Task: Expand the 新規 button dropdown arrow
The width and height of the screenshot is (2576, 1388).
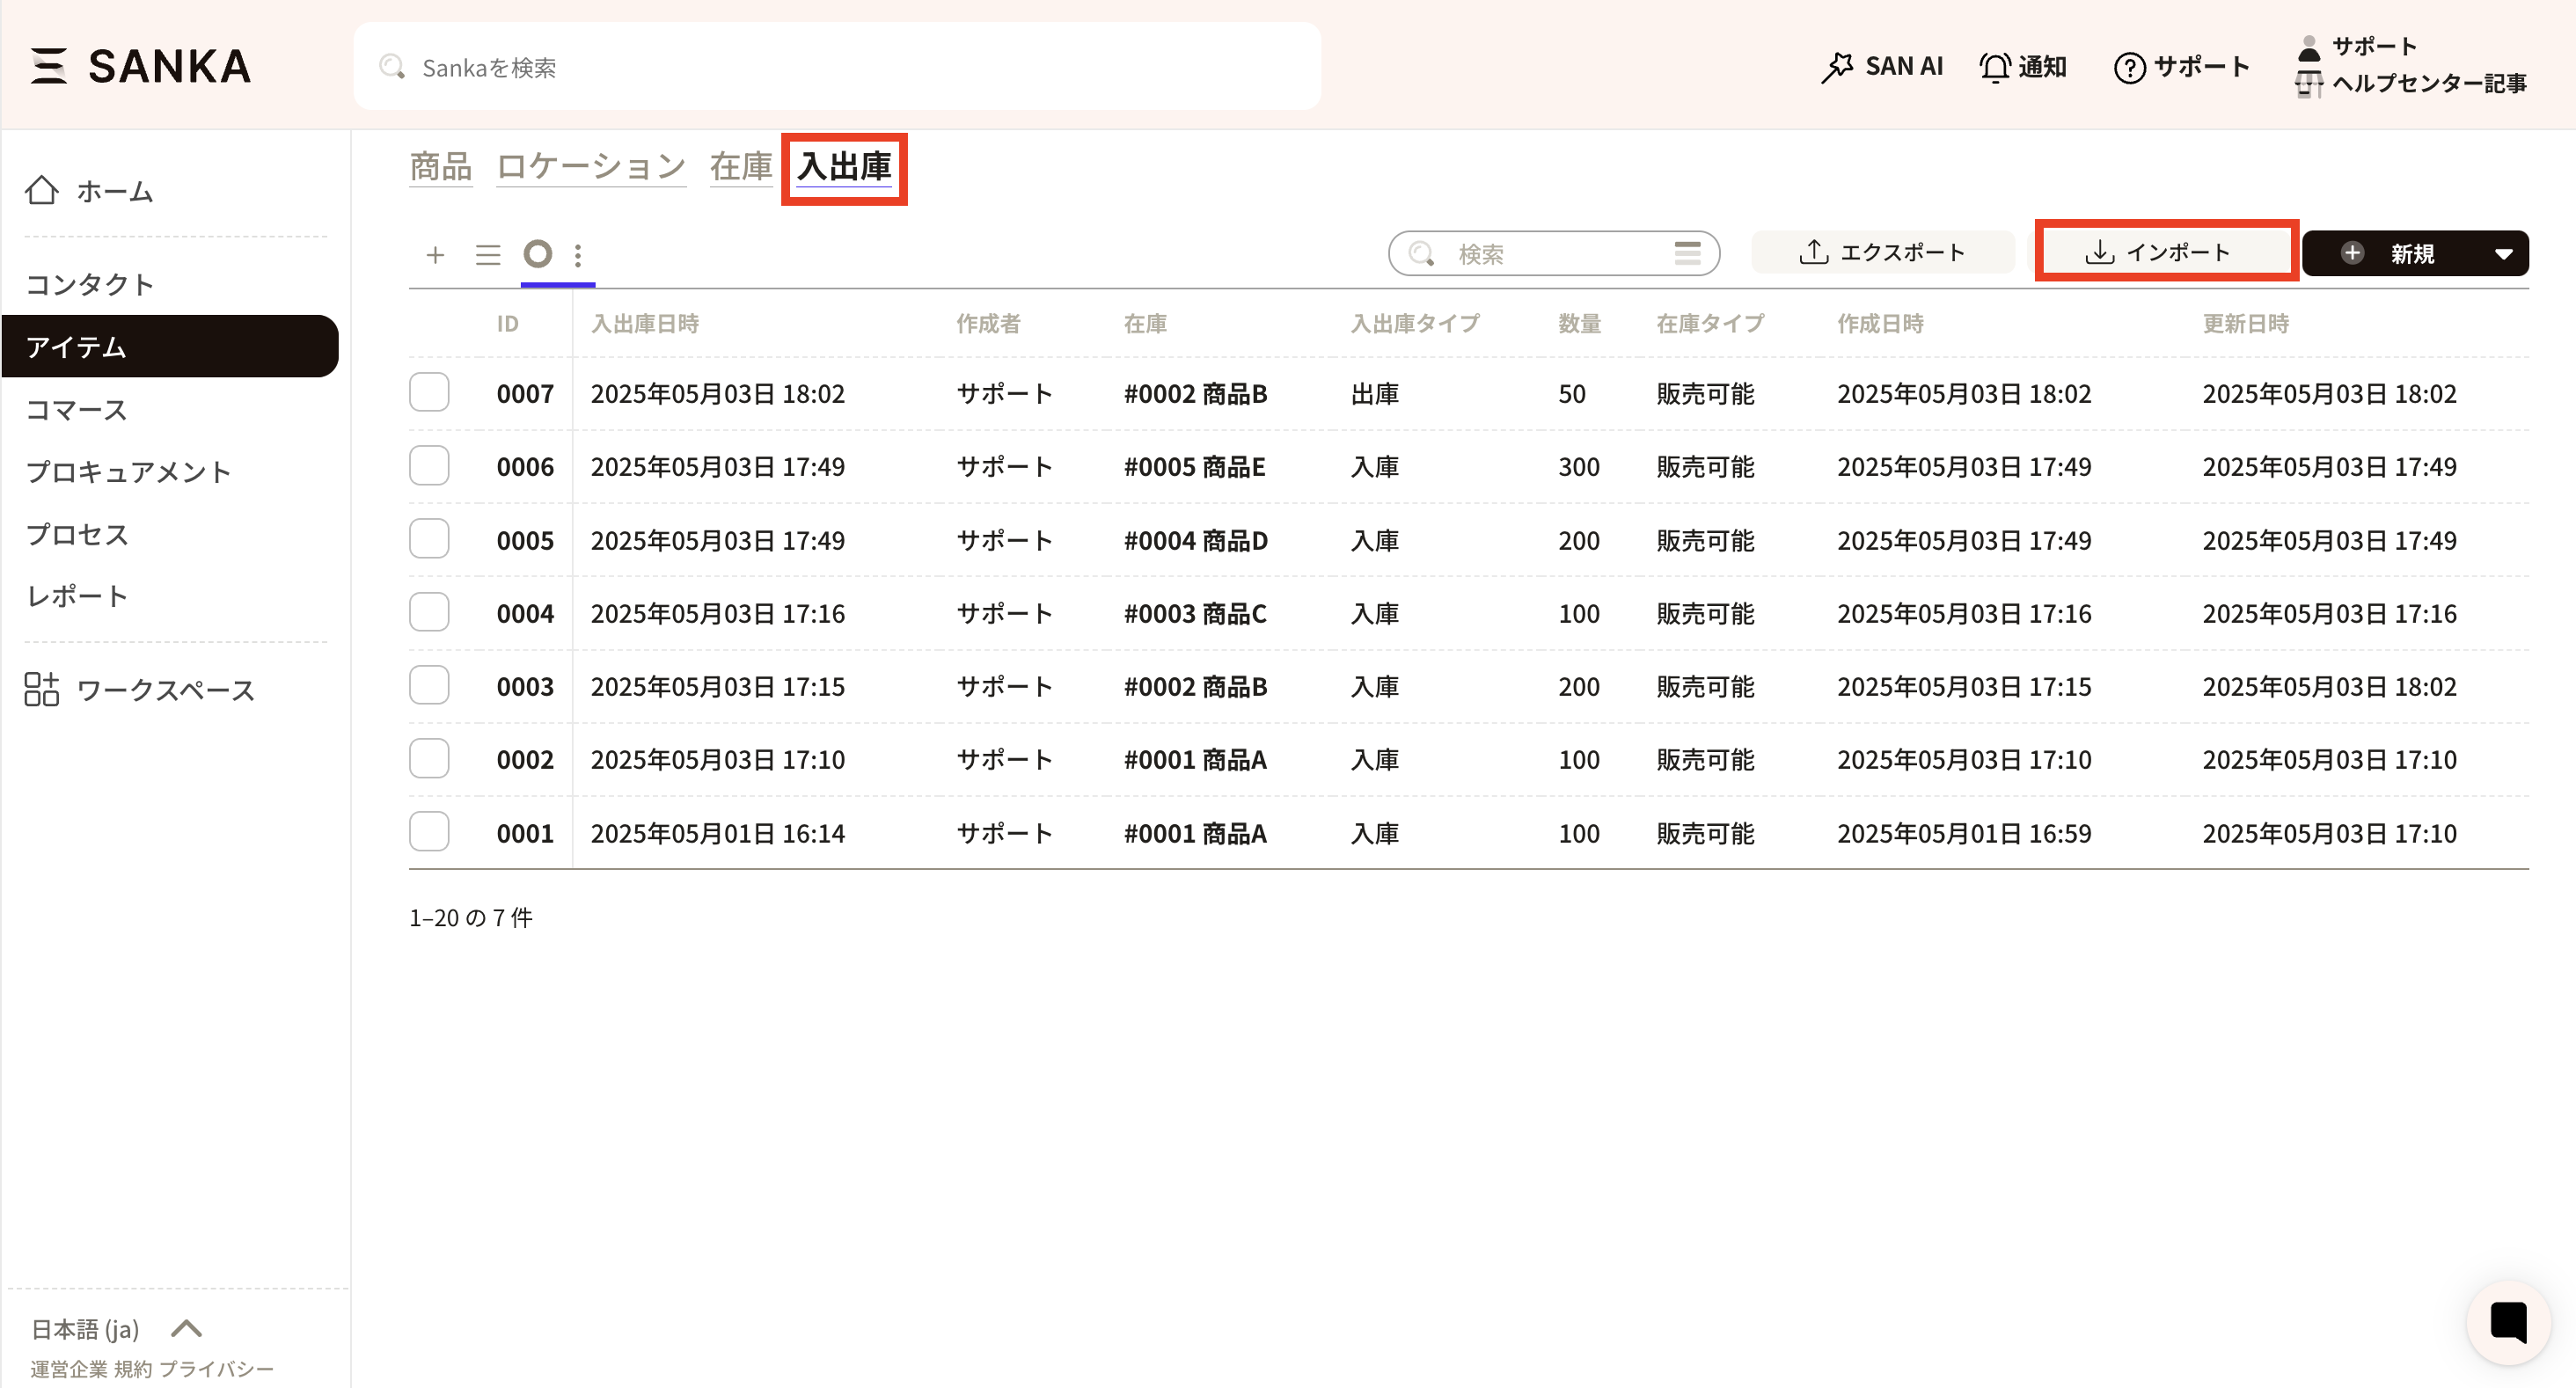Action: (x=2503, y=254)
